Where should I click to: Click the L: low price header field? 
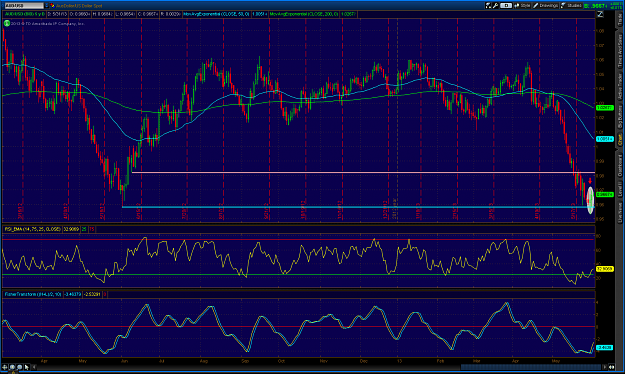point(125,14)
